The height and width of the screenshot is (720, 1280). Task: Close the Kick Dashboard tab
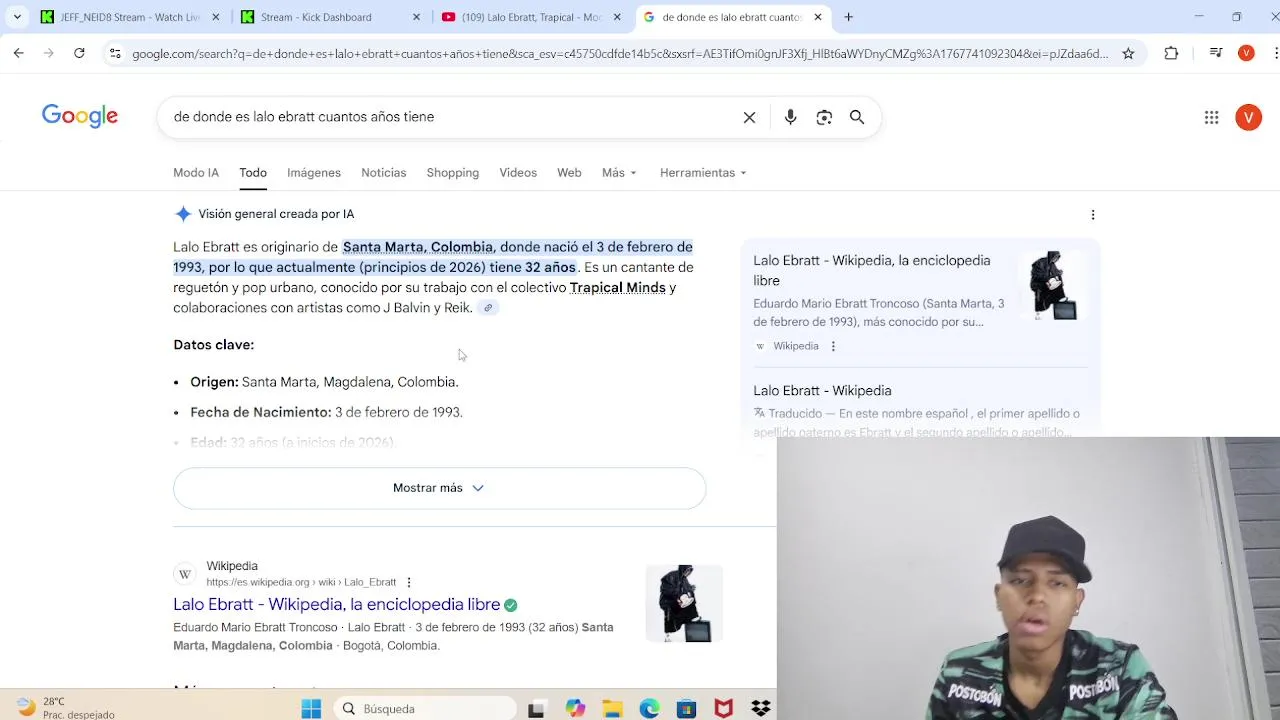pos(416,17)
